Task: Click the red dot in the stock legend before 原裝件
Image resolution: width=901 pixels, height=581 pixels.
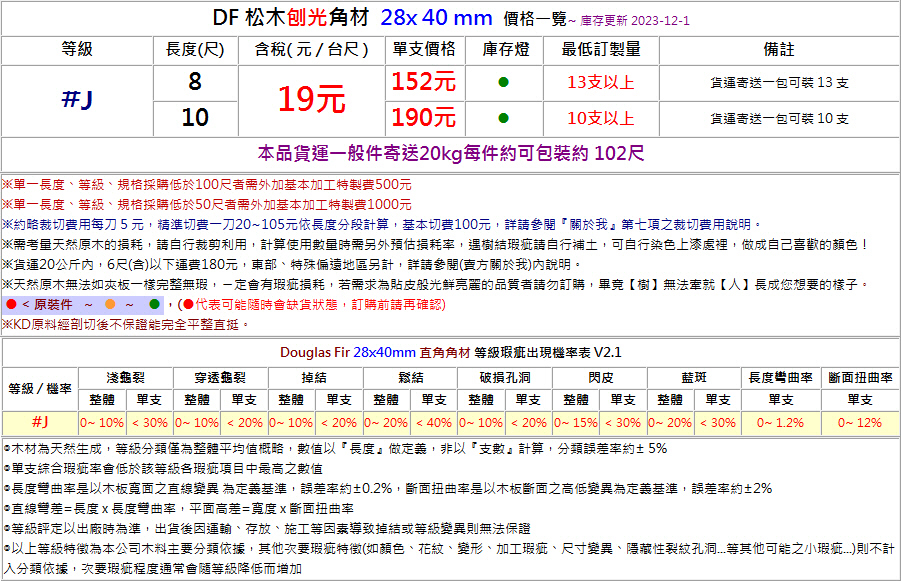Action: tap(11, 305)
